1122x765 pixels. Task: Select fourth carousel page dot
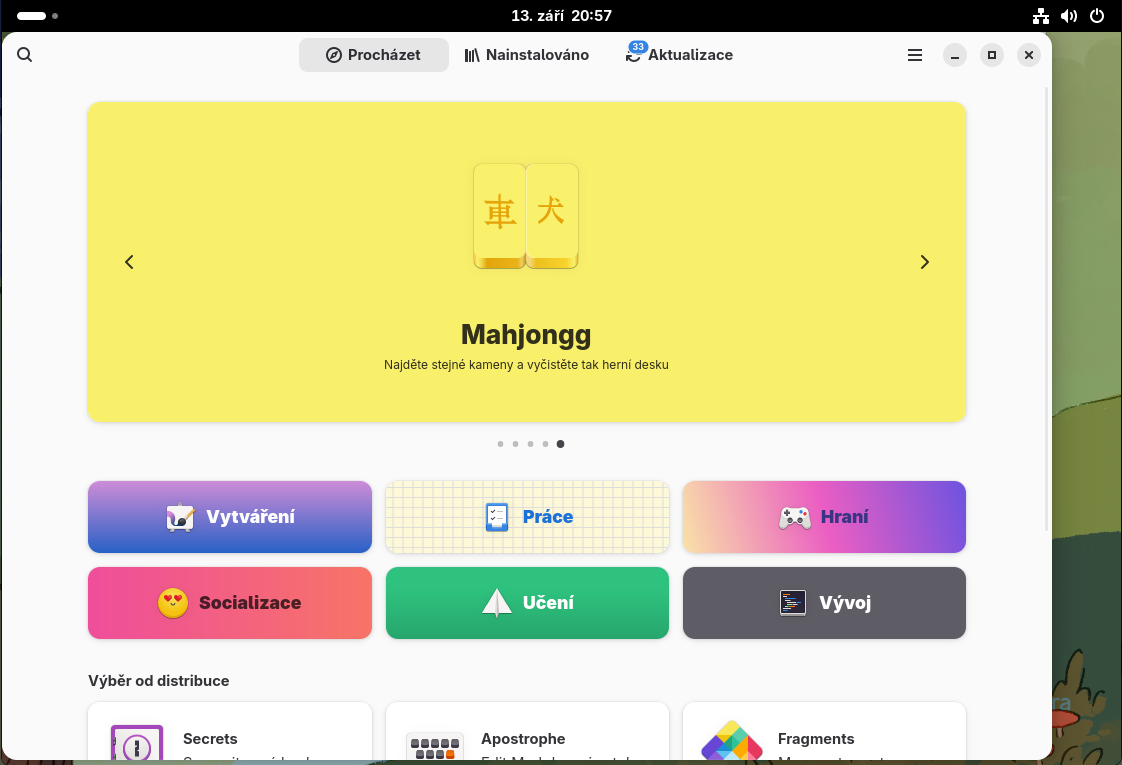[x=545, y=444]
